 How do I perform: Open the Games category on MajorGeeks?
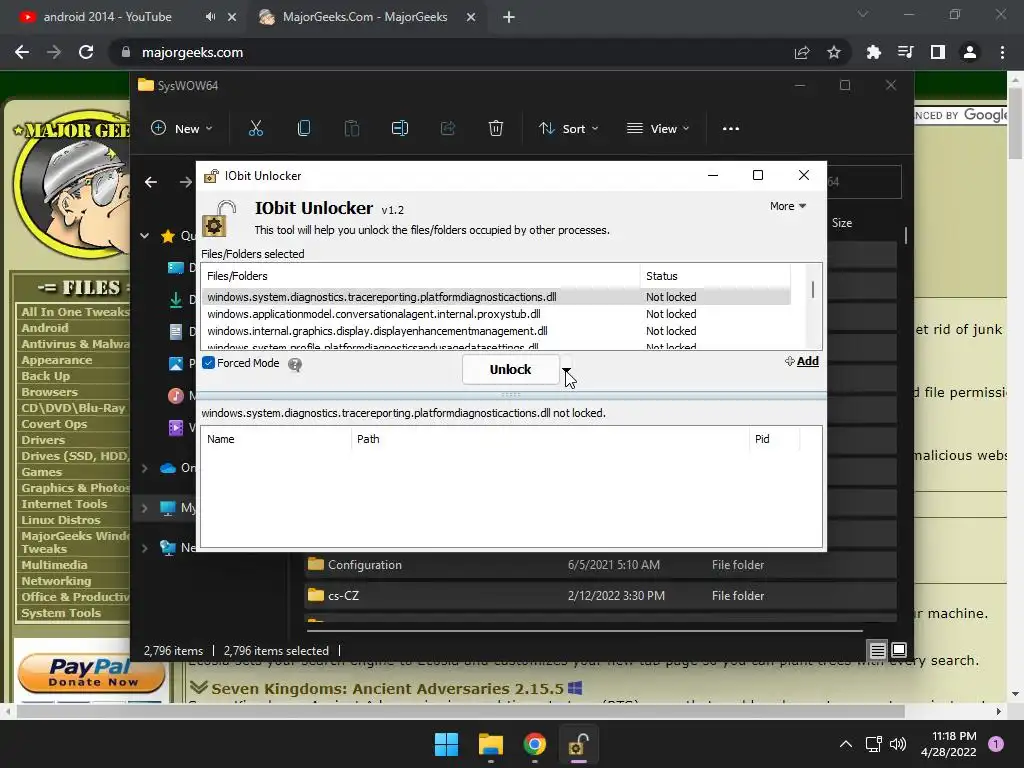coord(41,472)
